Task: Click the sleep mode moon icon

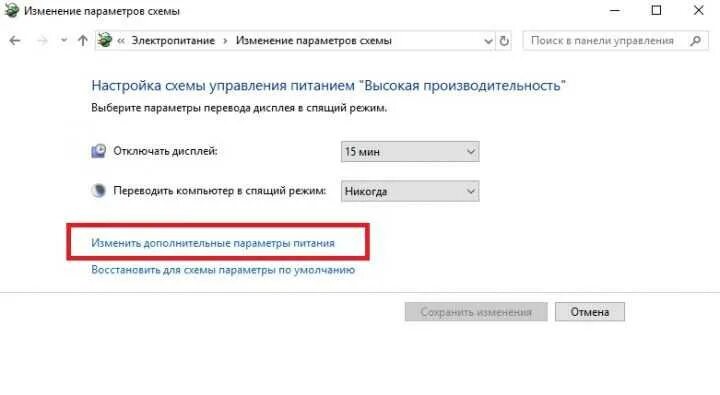Action: click(x=98, y=190)
